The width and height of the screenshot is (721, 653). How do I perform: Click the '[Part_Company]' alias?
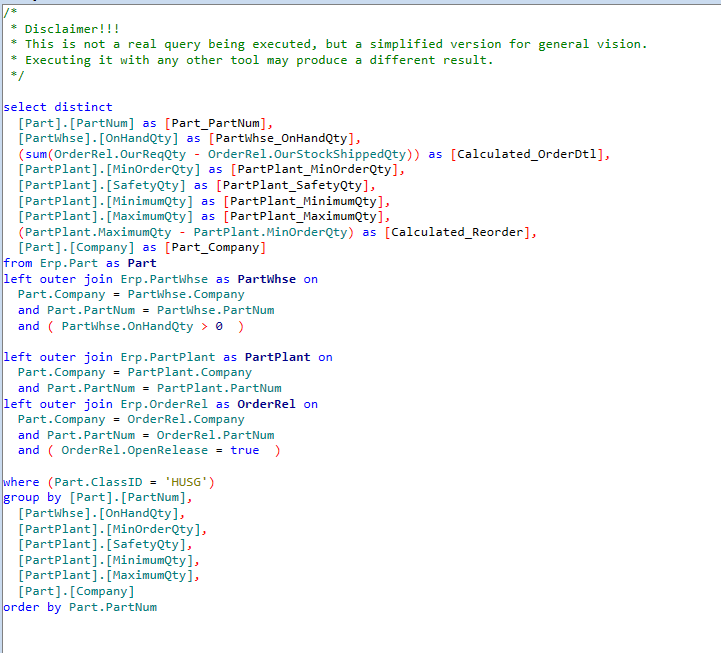click(x=216, y=248)
